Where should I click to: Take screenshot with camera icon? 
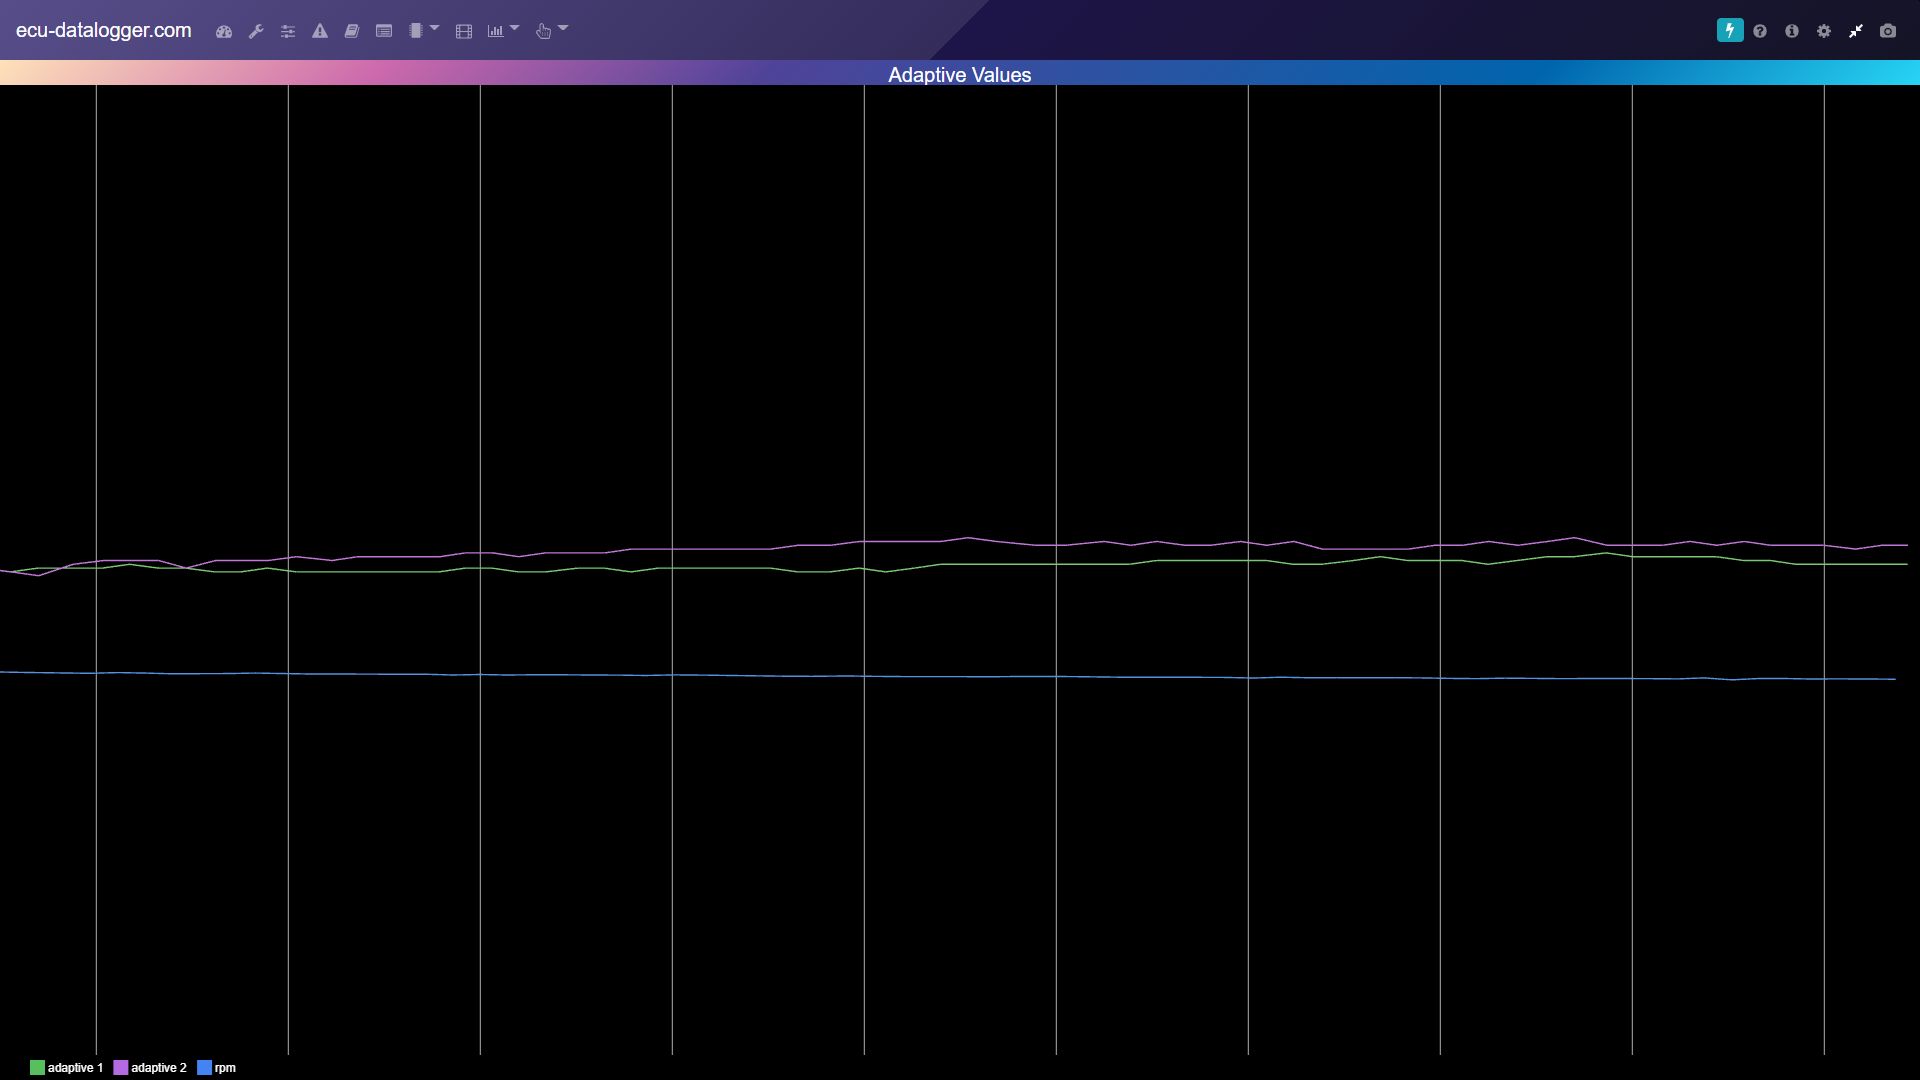point(1888,31)
